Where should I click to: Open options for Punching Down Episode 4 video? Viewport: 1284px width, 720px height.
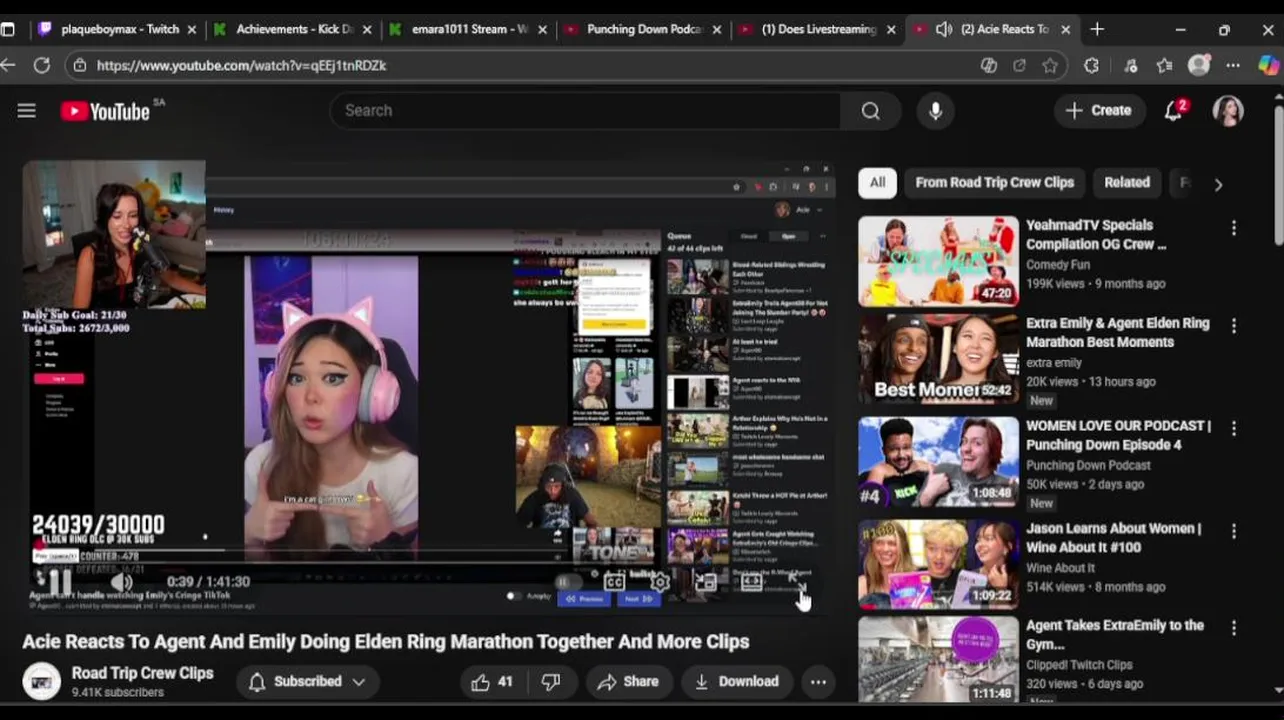pyautogui.click(x=1234, y=428)
